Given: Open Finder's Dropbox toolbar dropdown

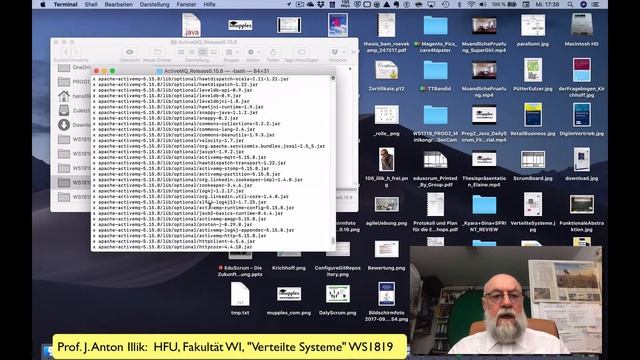Looking at the screenshot, I should 338,52.
